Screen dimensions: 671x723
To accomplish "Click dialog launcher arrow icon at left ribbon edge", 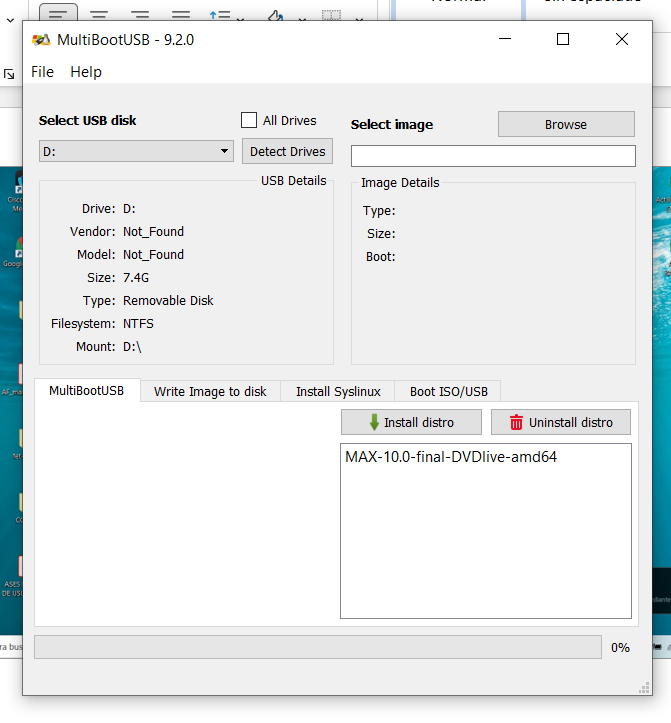I will [9, 74].
